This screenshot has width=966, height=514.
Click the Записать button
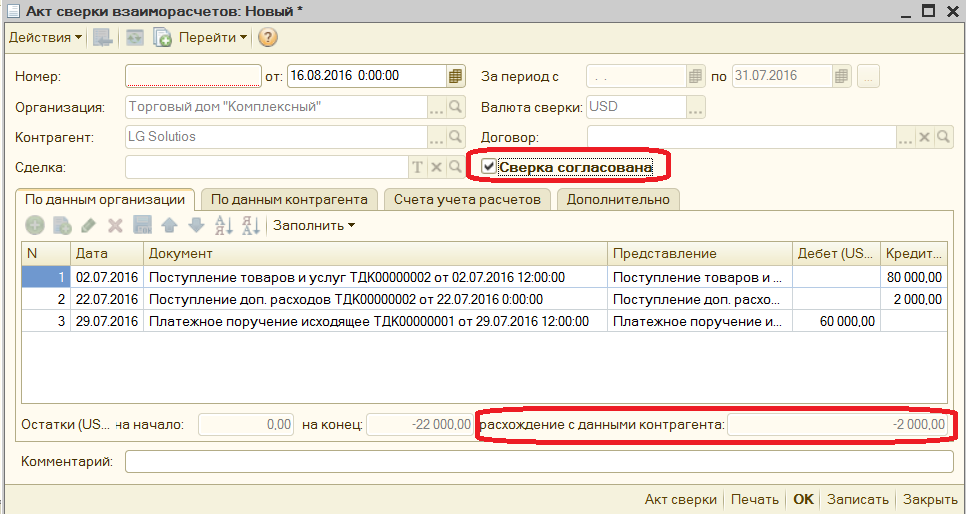858,499
